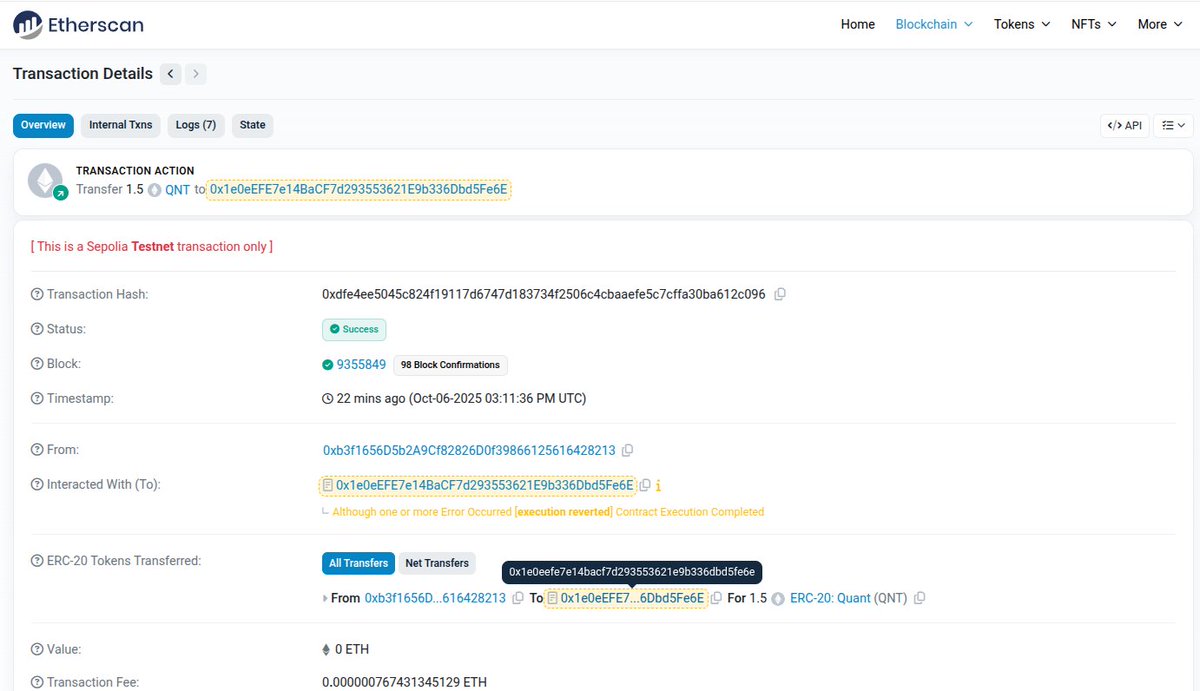Image resolution: width=1200 pixels, height=691 pixels.
Task: Open the list view options dropdown
Action: [1173, 125]
